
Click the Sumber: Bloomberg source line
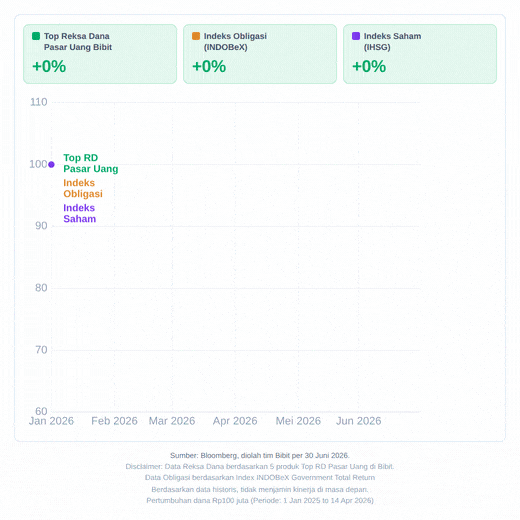260,455
